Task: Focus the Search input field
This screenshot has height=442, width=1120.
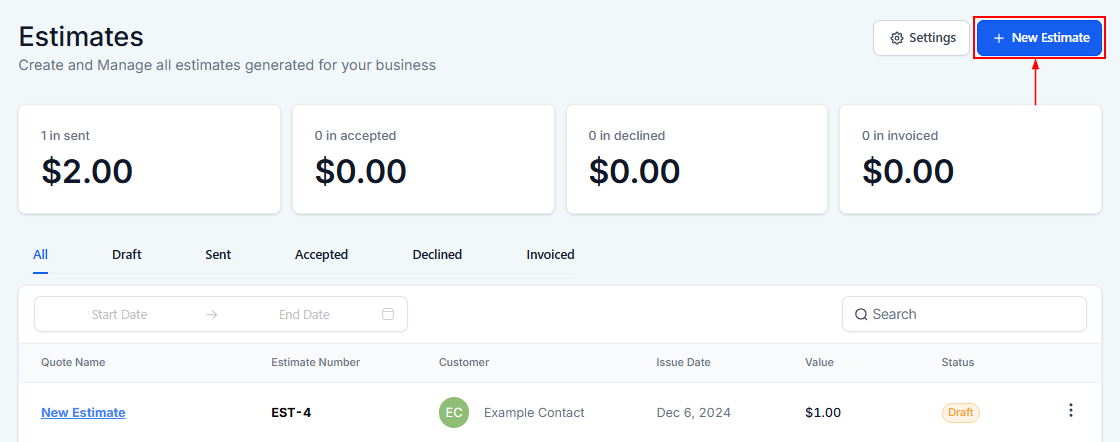Action: click(964, 314)
